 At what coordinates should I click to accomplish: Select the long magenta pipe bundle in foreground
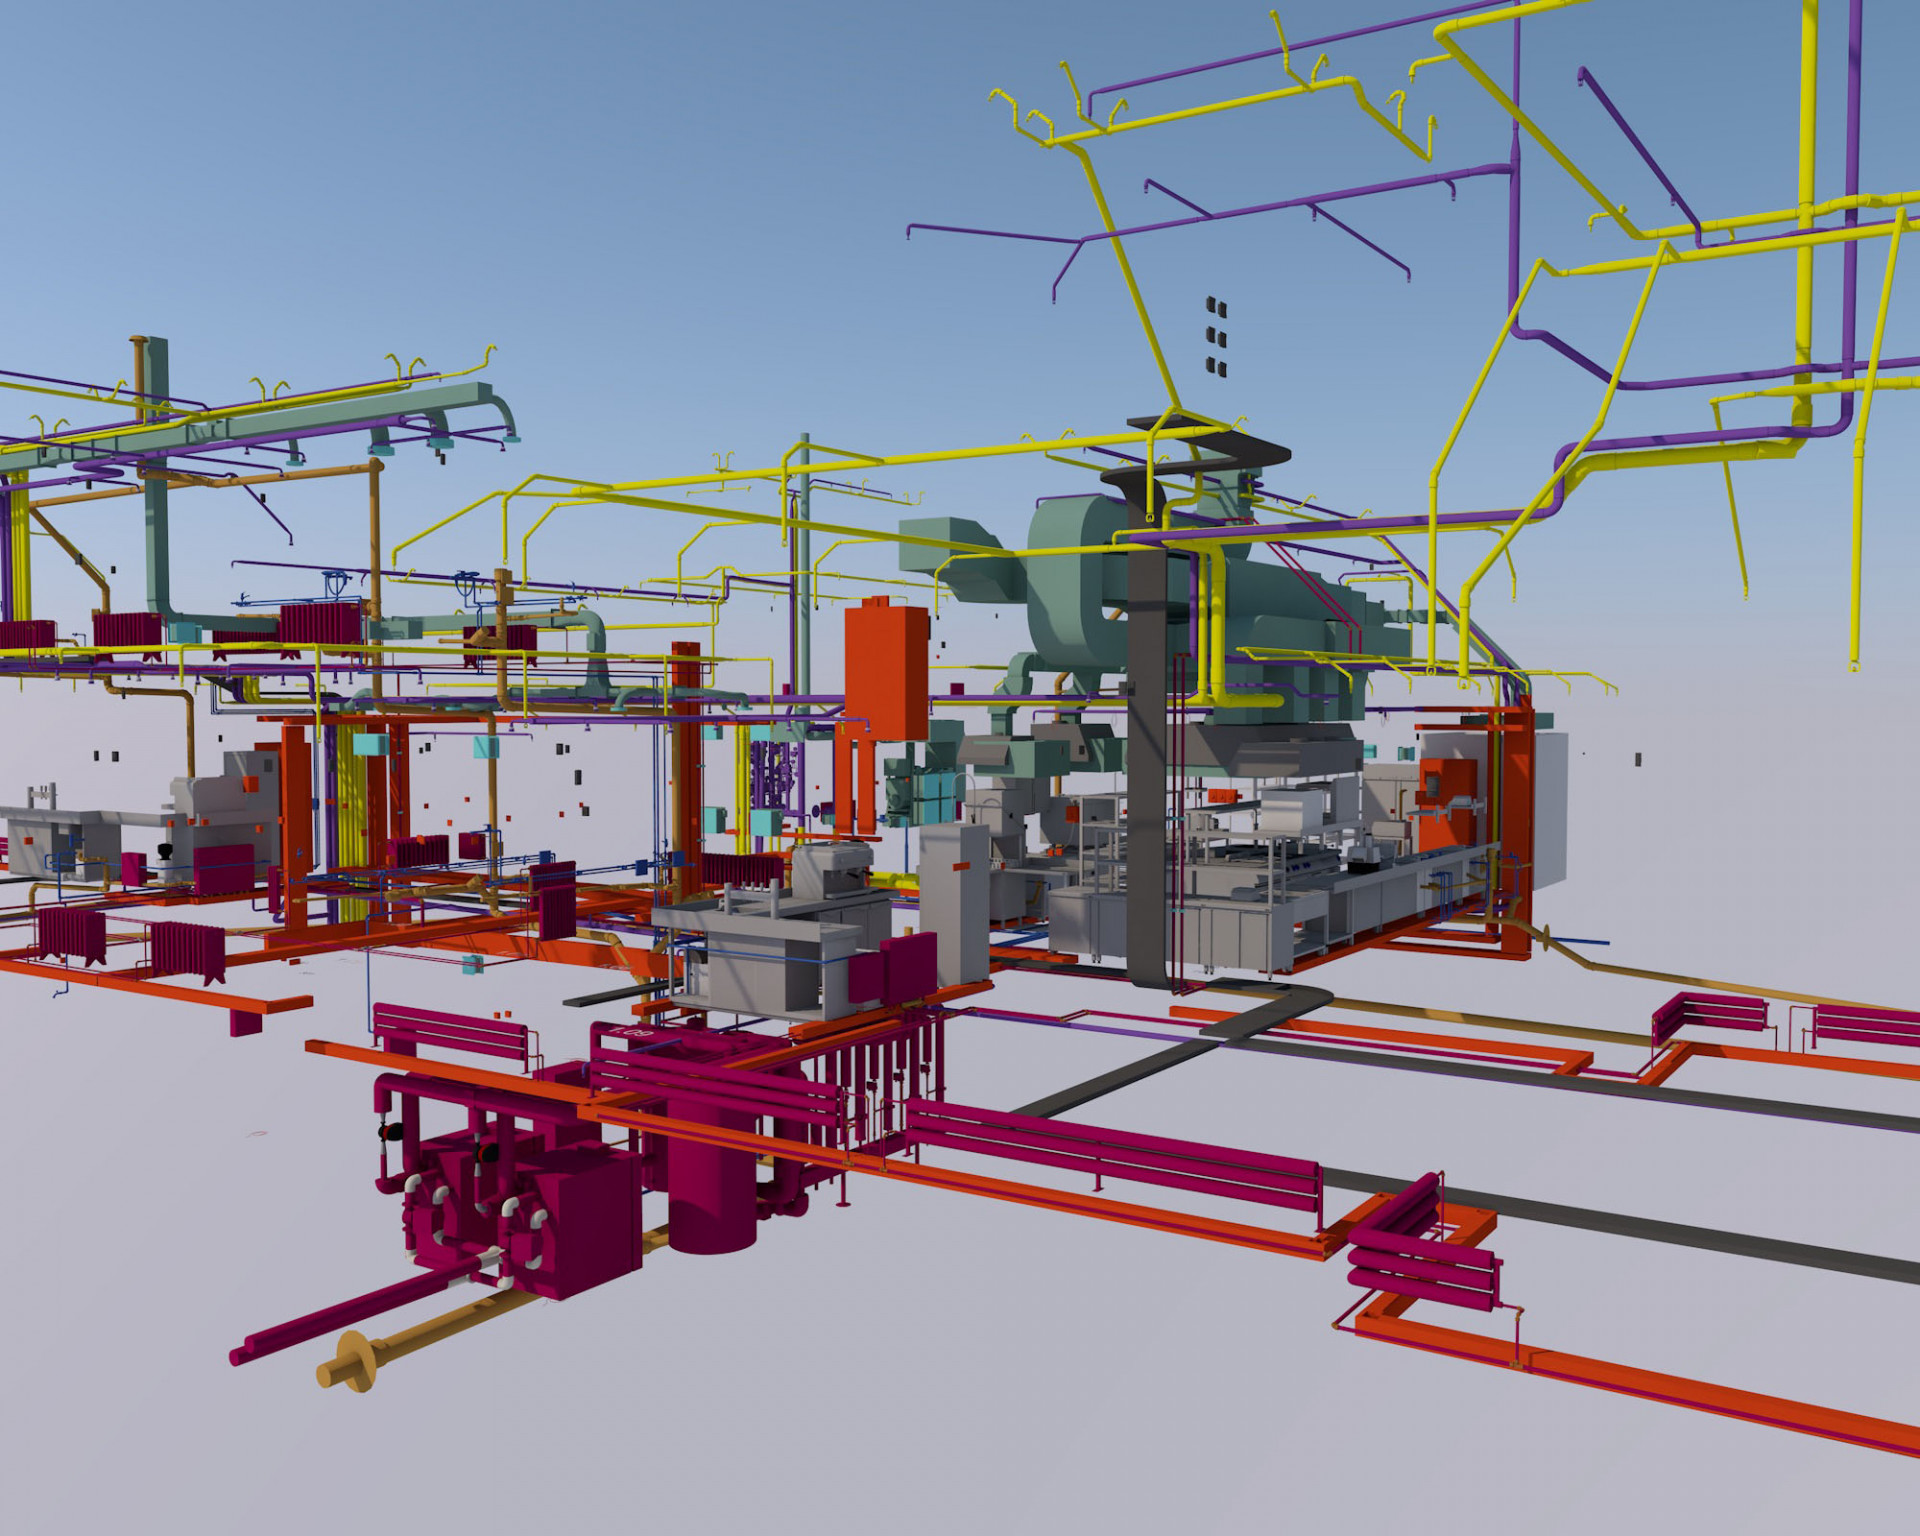click(1110, 1150)
